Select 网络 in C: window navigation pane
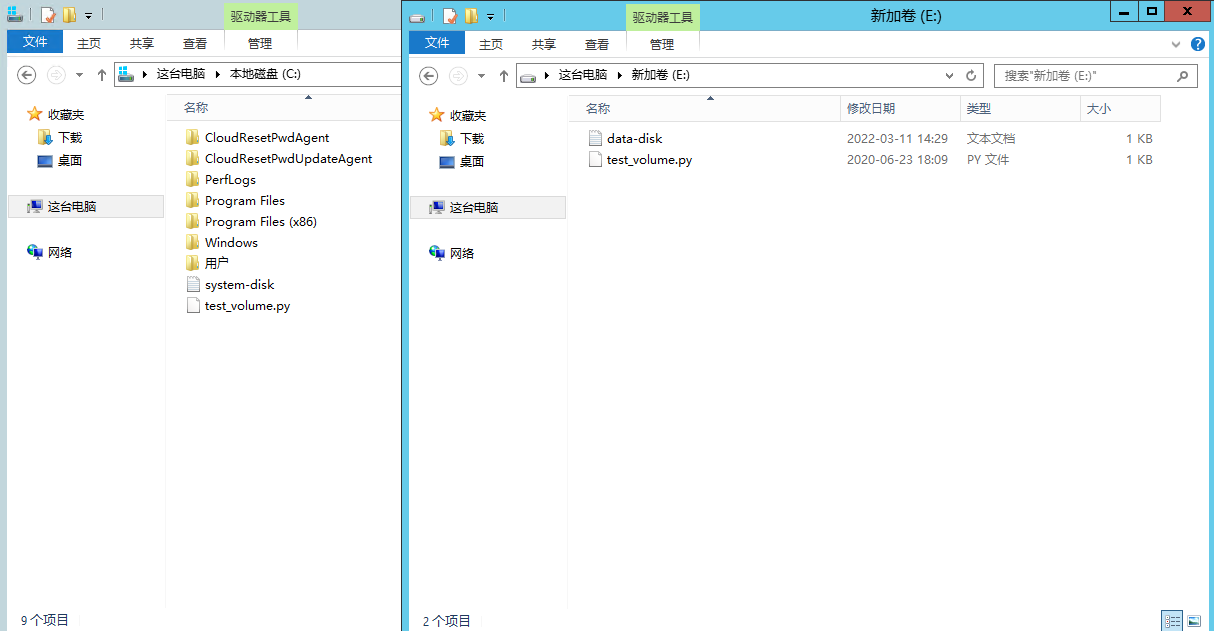The width and height of the screenshot is (1214, 631). pos(60,252)
